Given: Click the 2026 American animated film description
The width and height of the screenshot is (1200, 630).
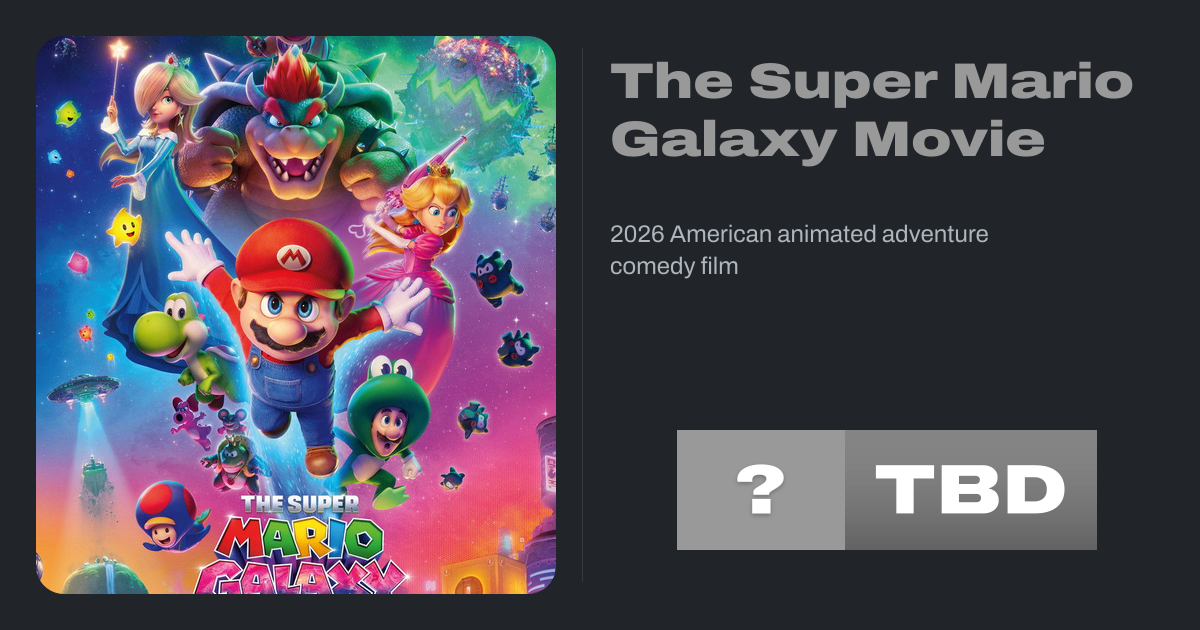Looking at the screenshot, I should pyautogui.click(x=799, y=250).
